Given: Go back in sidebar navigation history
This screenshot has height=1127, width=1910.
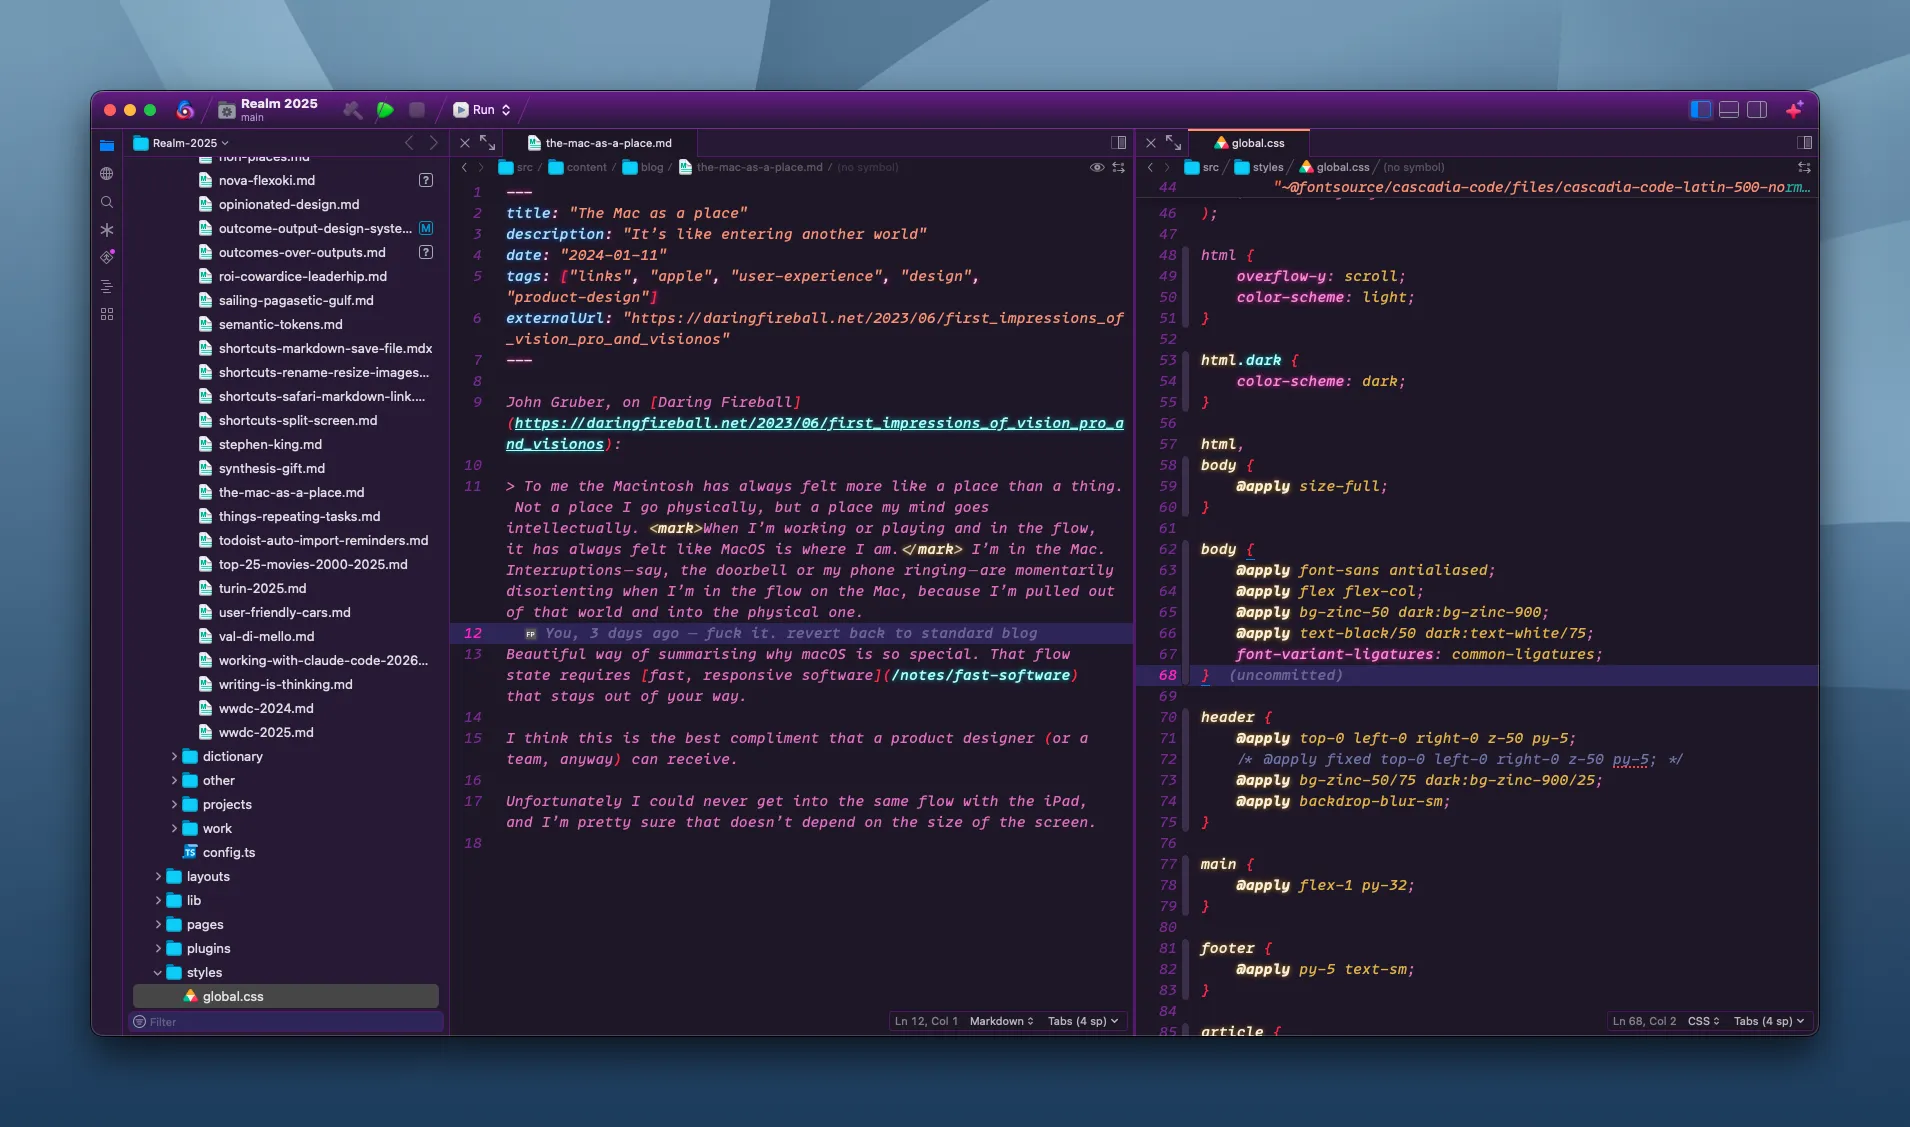Looking at the screenshot, I should pos(409,143).
